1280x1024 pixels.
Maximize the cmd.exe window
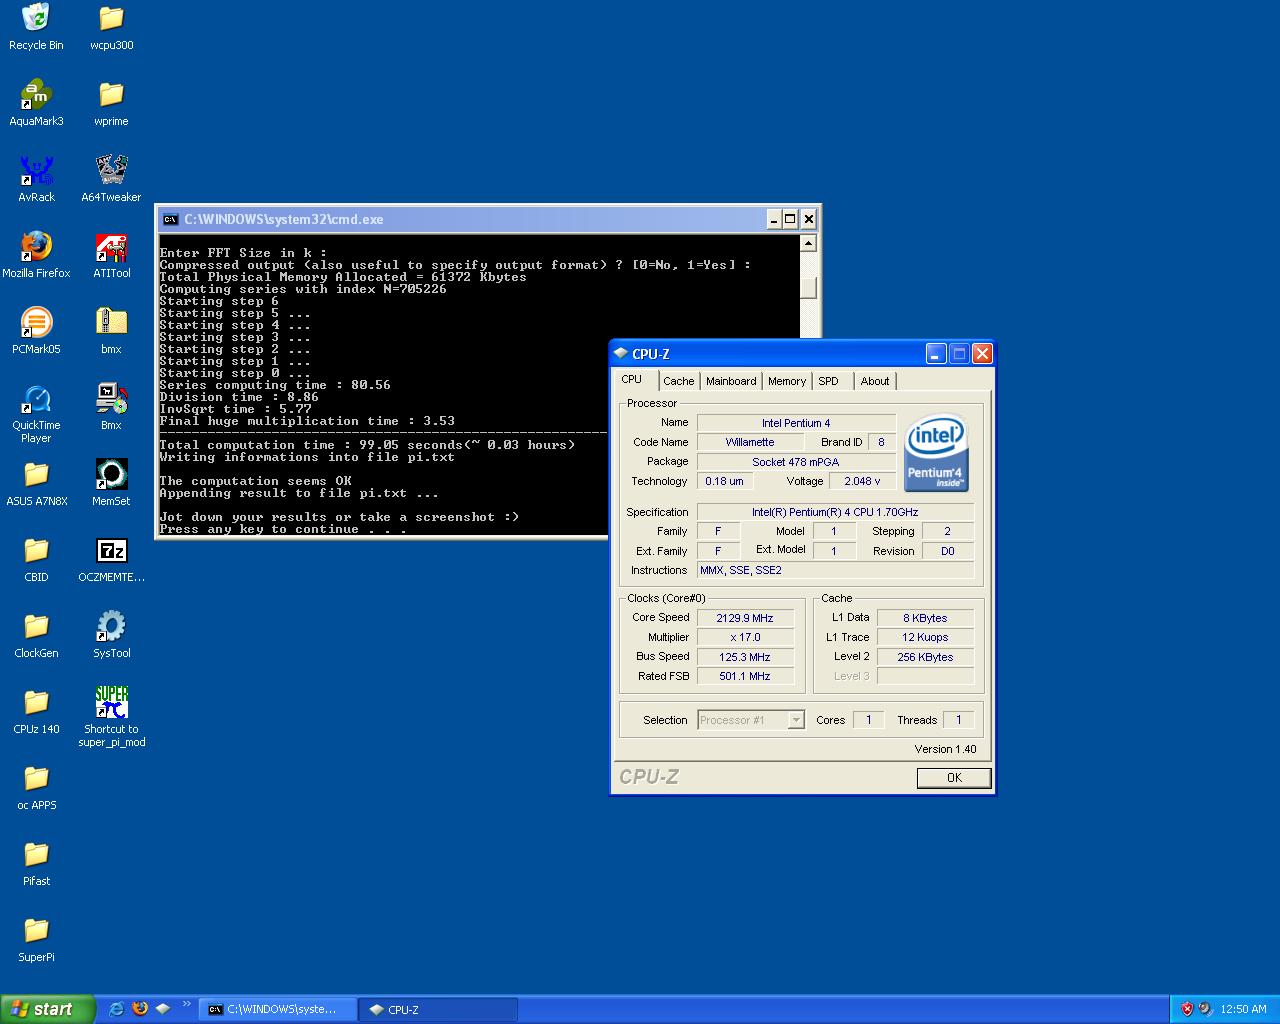[x=791, y=219]
